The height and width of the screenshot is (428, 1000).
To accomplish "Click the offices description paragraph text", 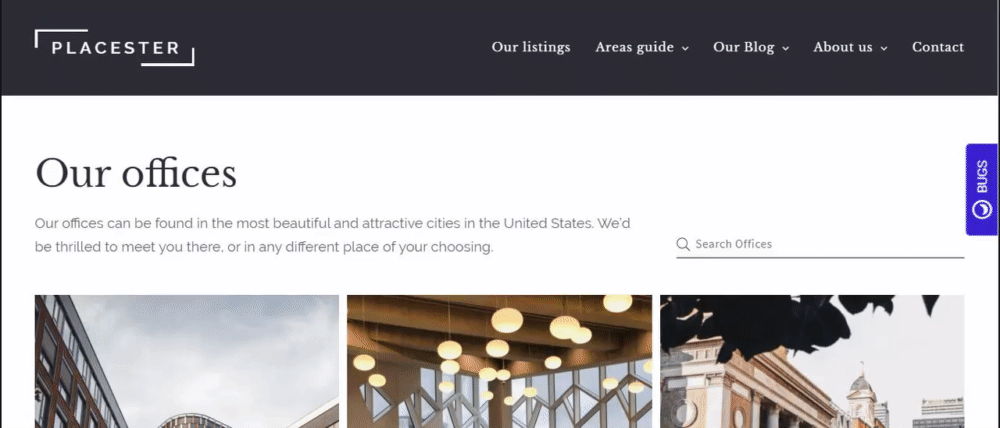I will click(332, 235).
